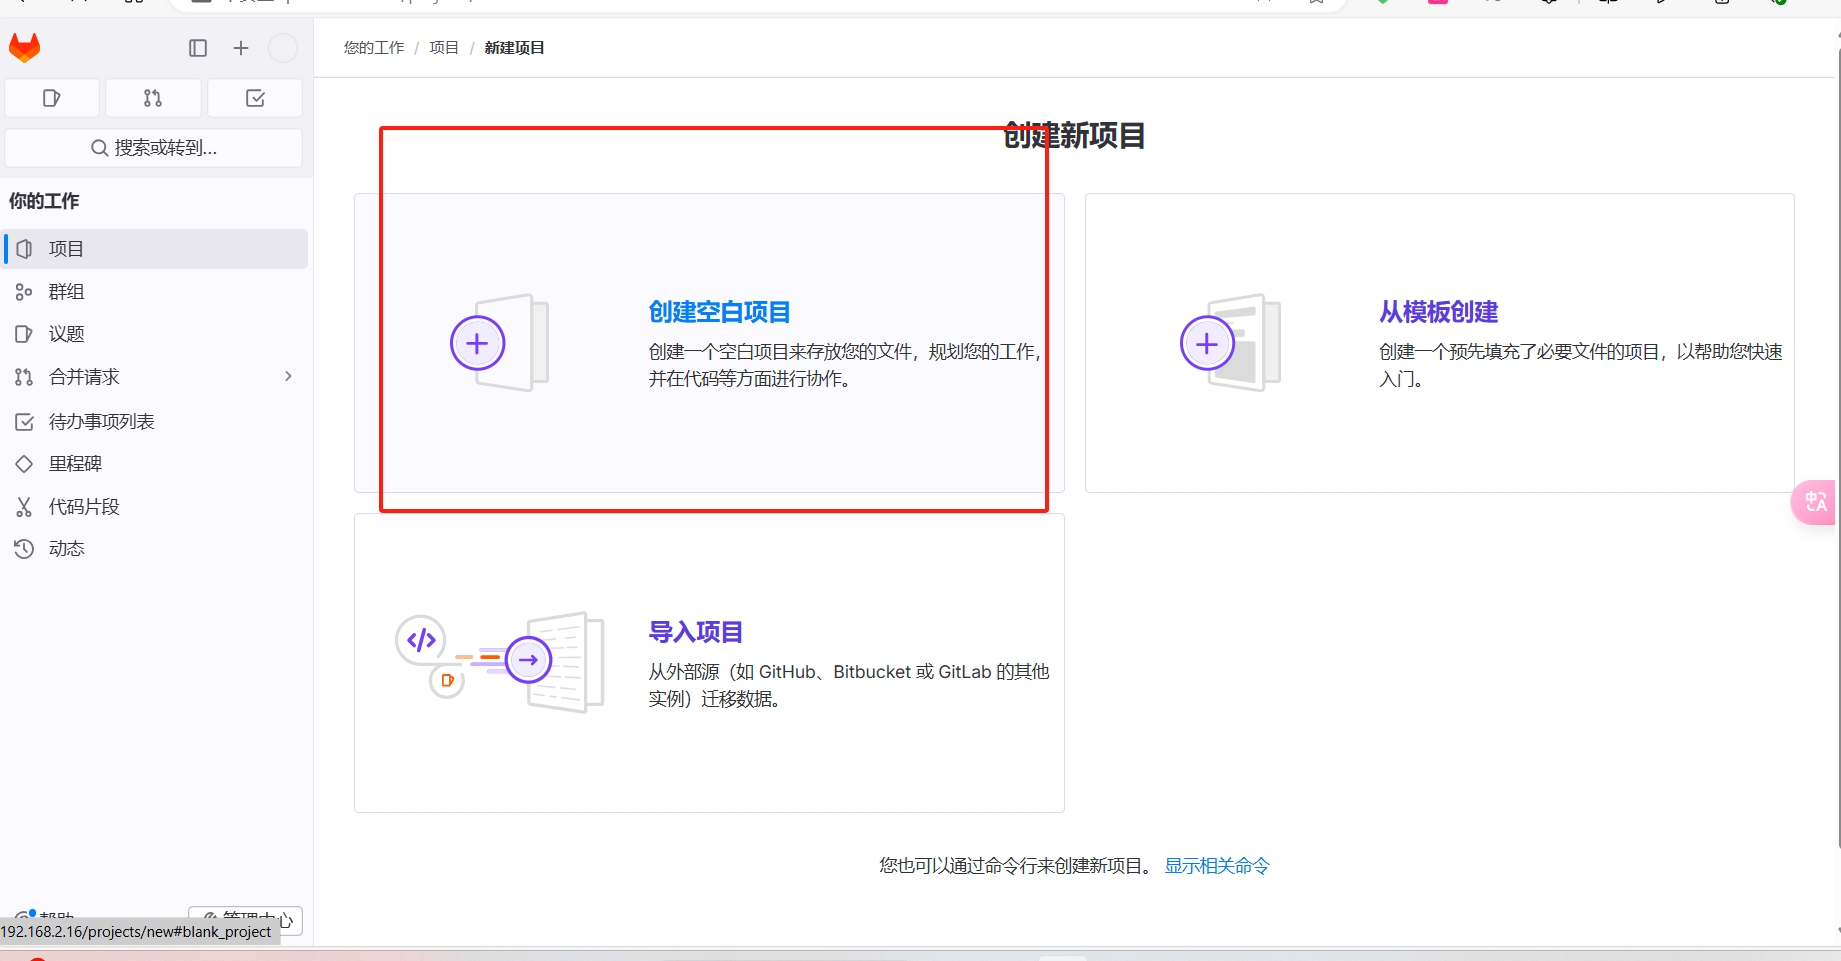
Task: Click 新建项目 breadcrumb
Action: 514,48
